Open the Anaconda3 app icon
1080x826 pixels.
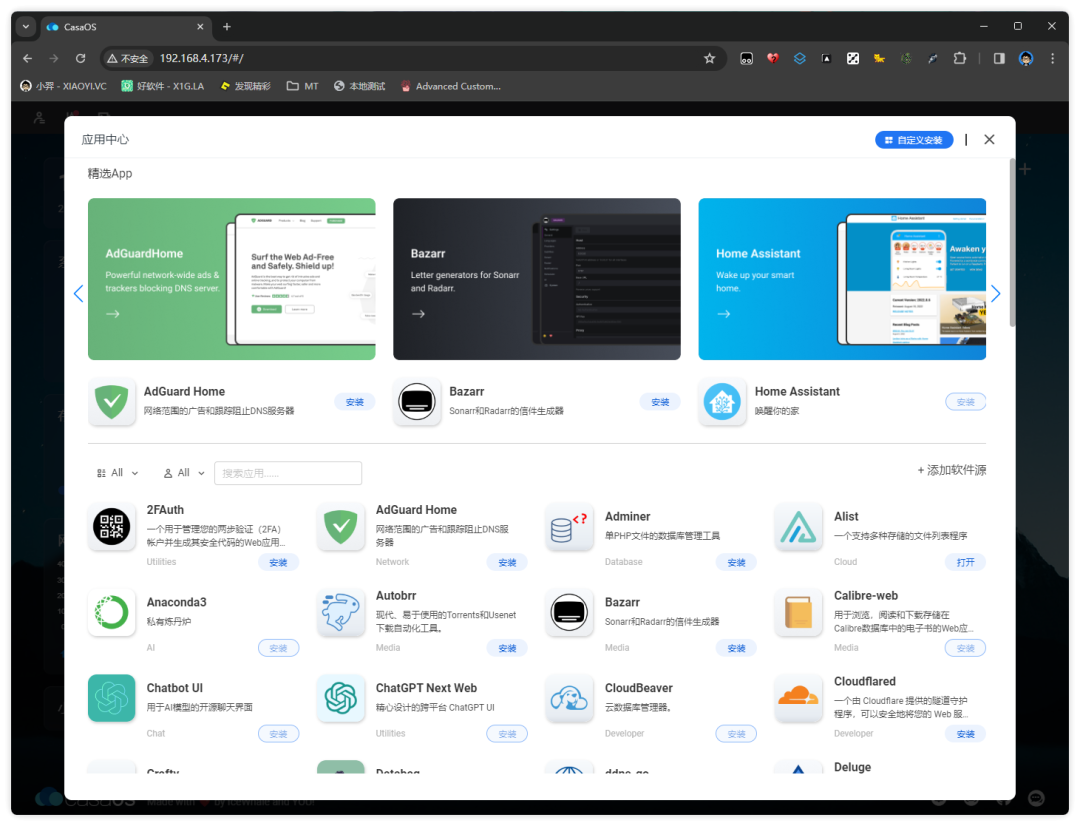coord(112,612)
